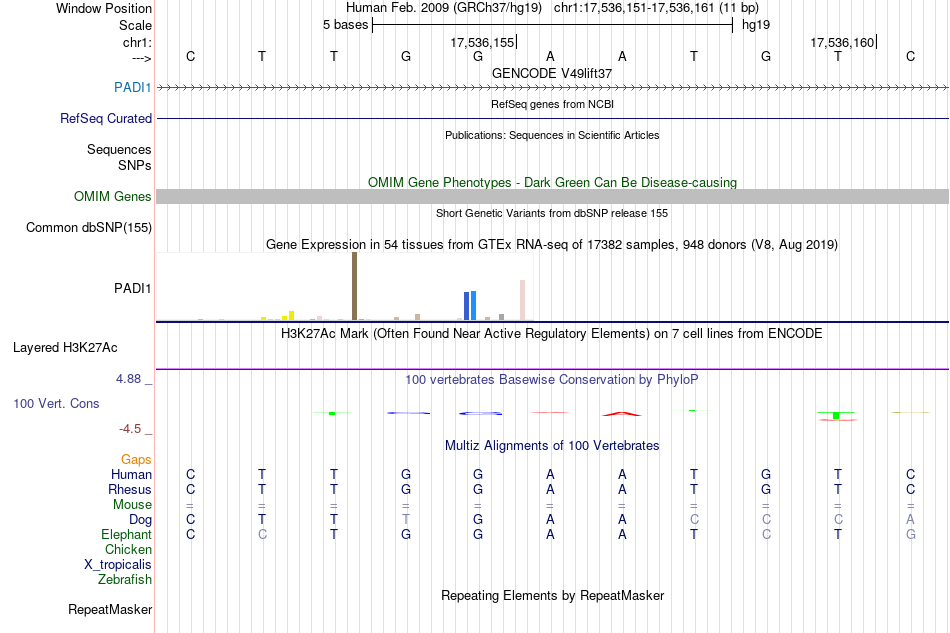Click Short Genetic Variants dbSNP title

point(552,213)
